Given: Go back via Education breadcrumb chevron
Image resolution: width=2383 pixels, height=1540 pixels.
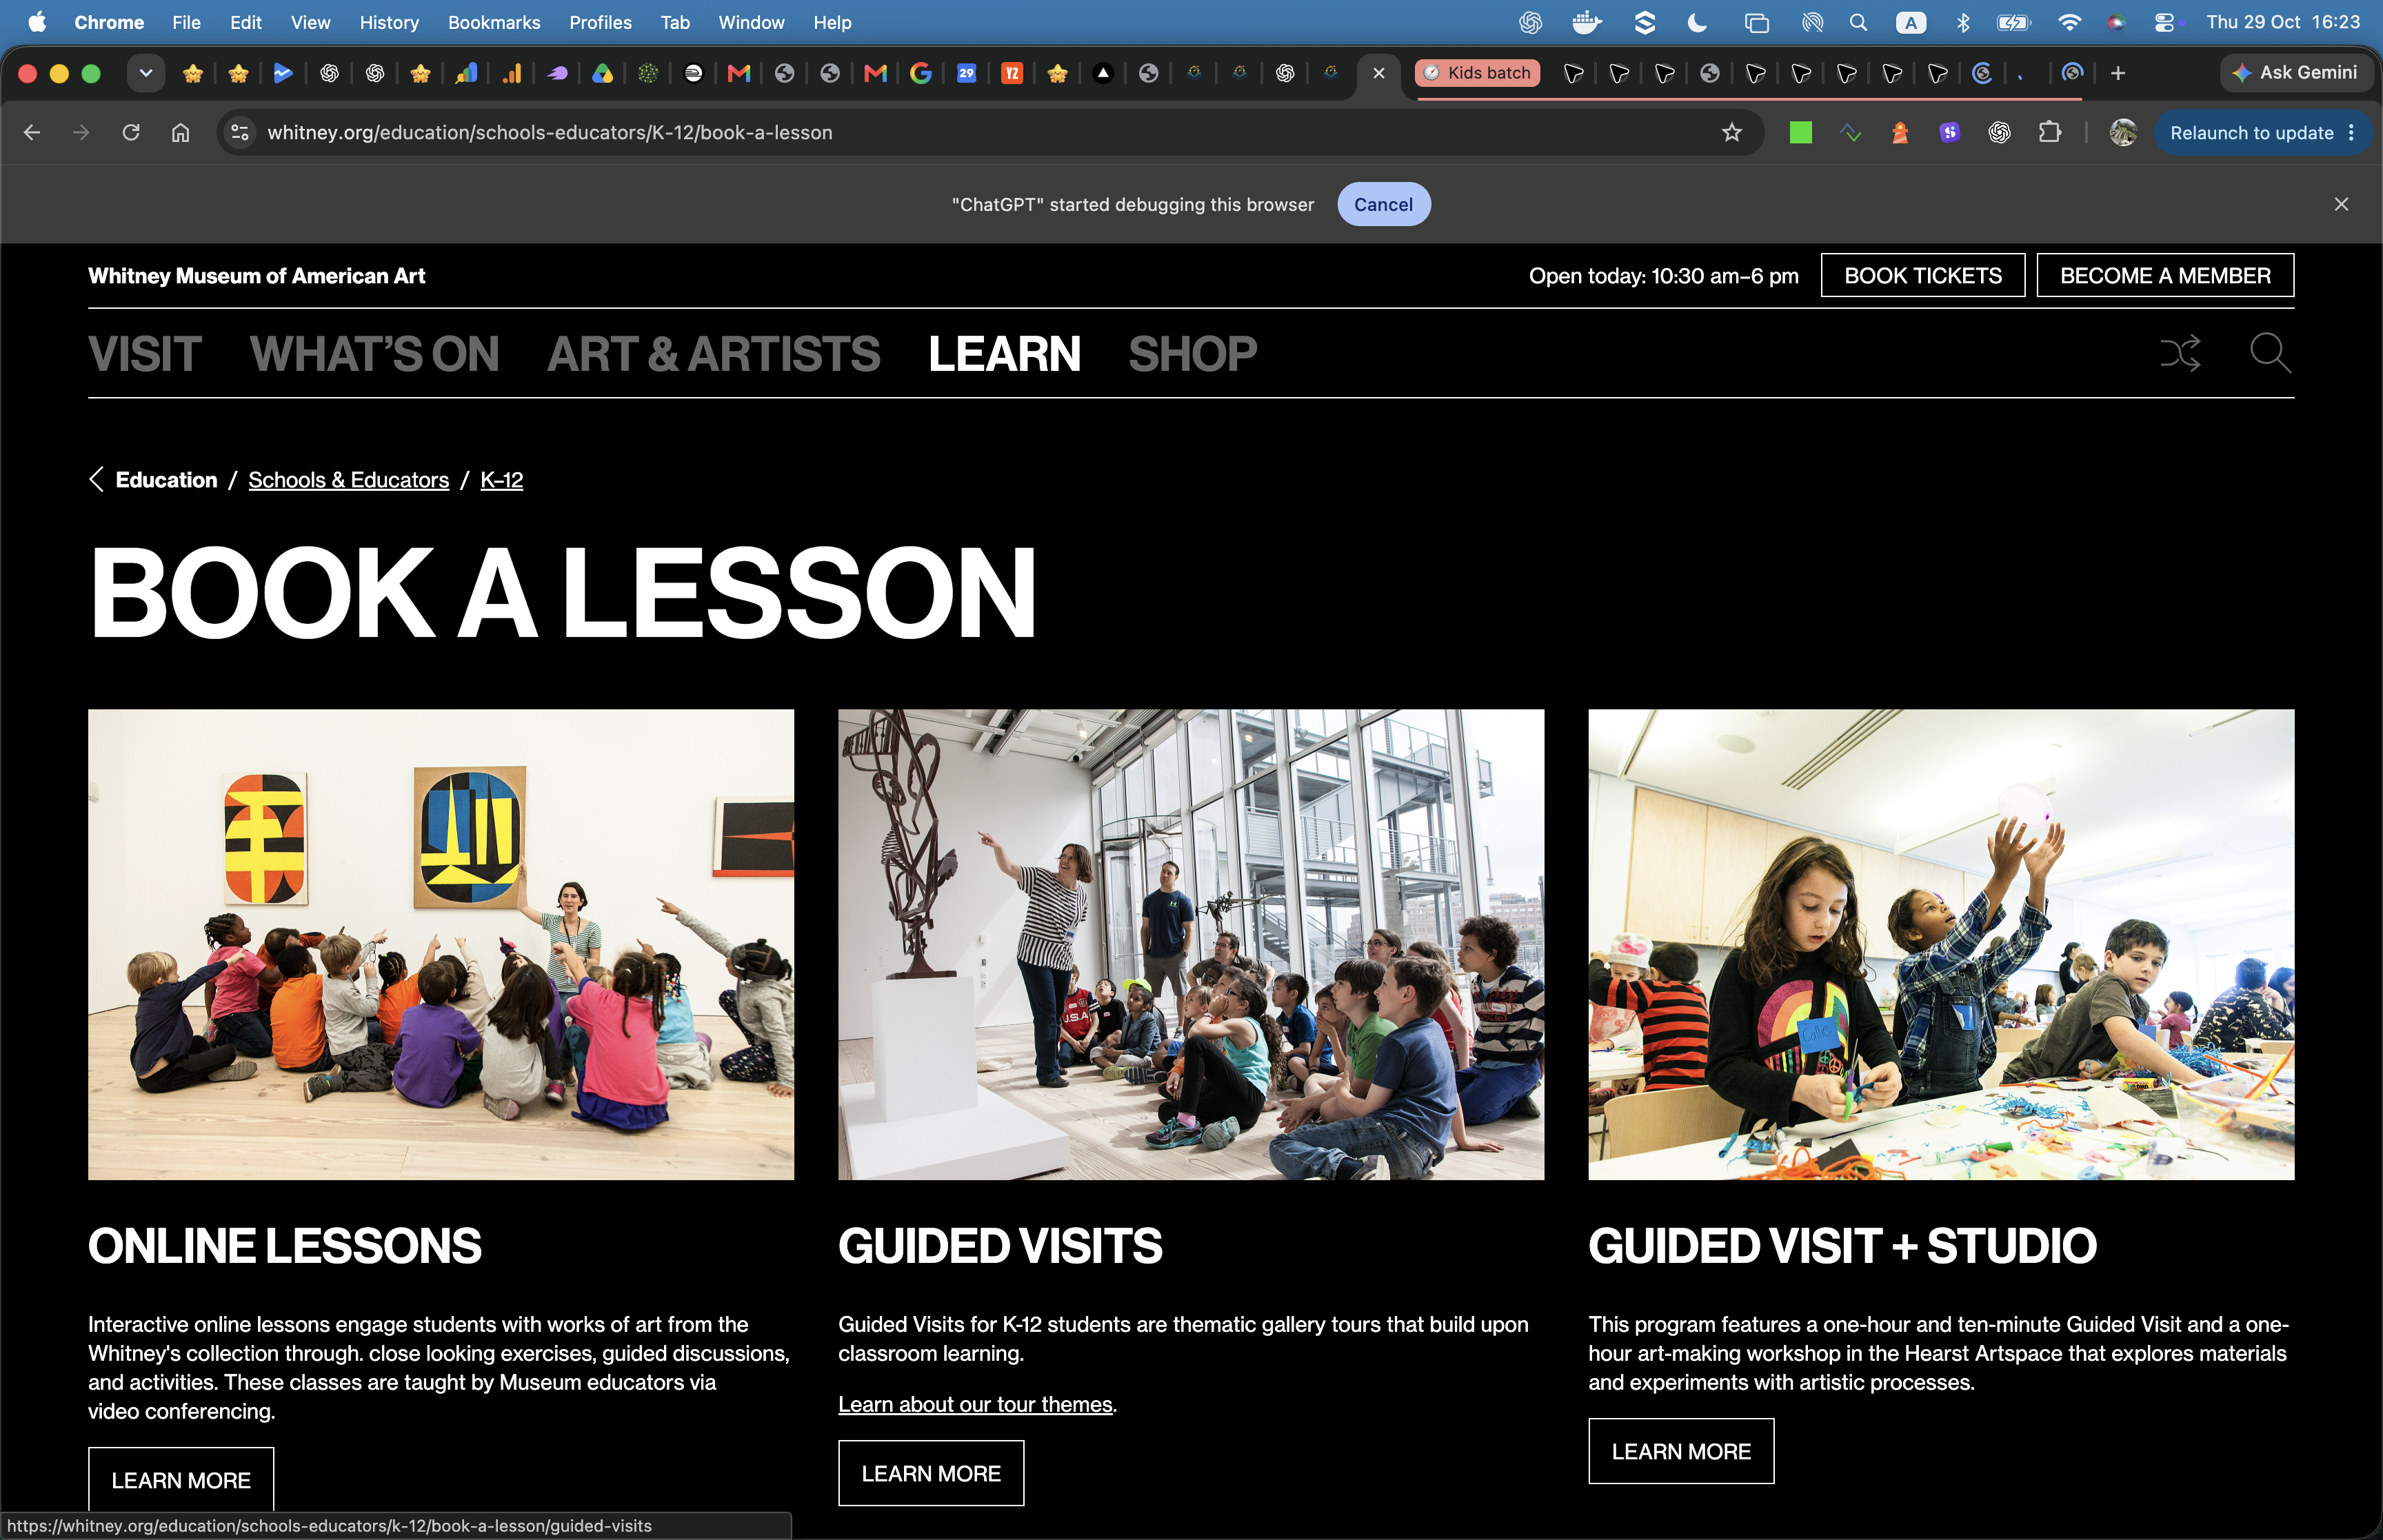Looking at the screenshot, I should pyautogui.click(x=96, y=480).
